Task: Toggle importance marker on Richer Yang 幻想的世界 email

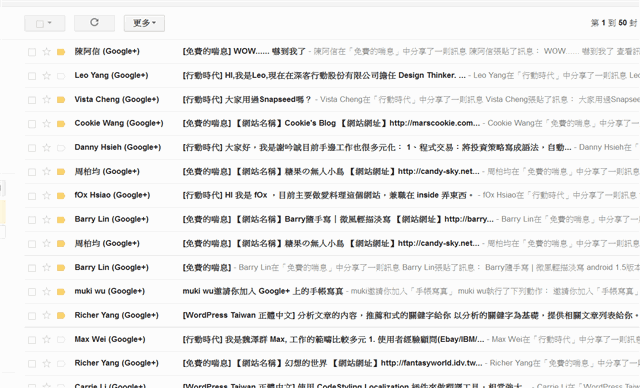Action: point(61,364)
